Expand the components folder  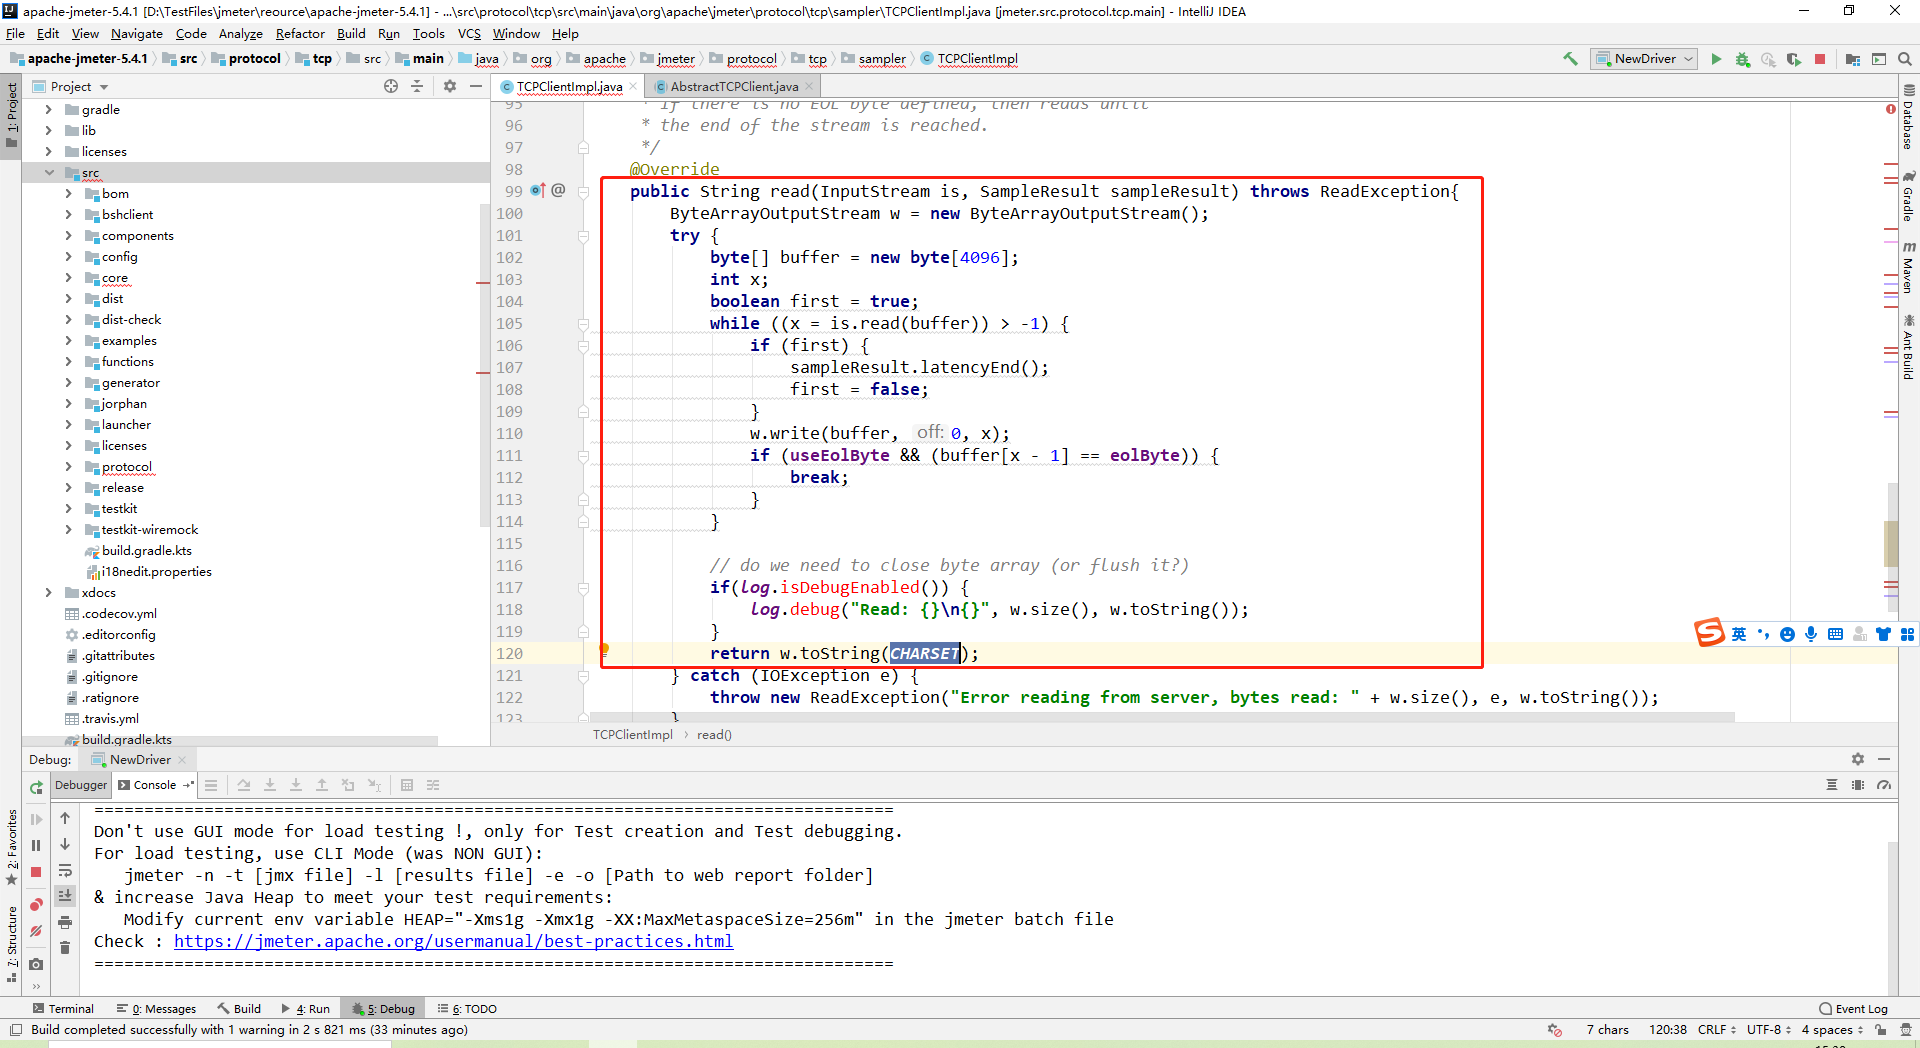point(68,236)
